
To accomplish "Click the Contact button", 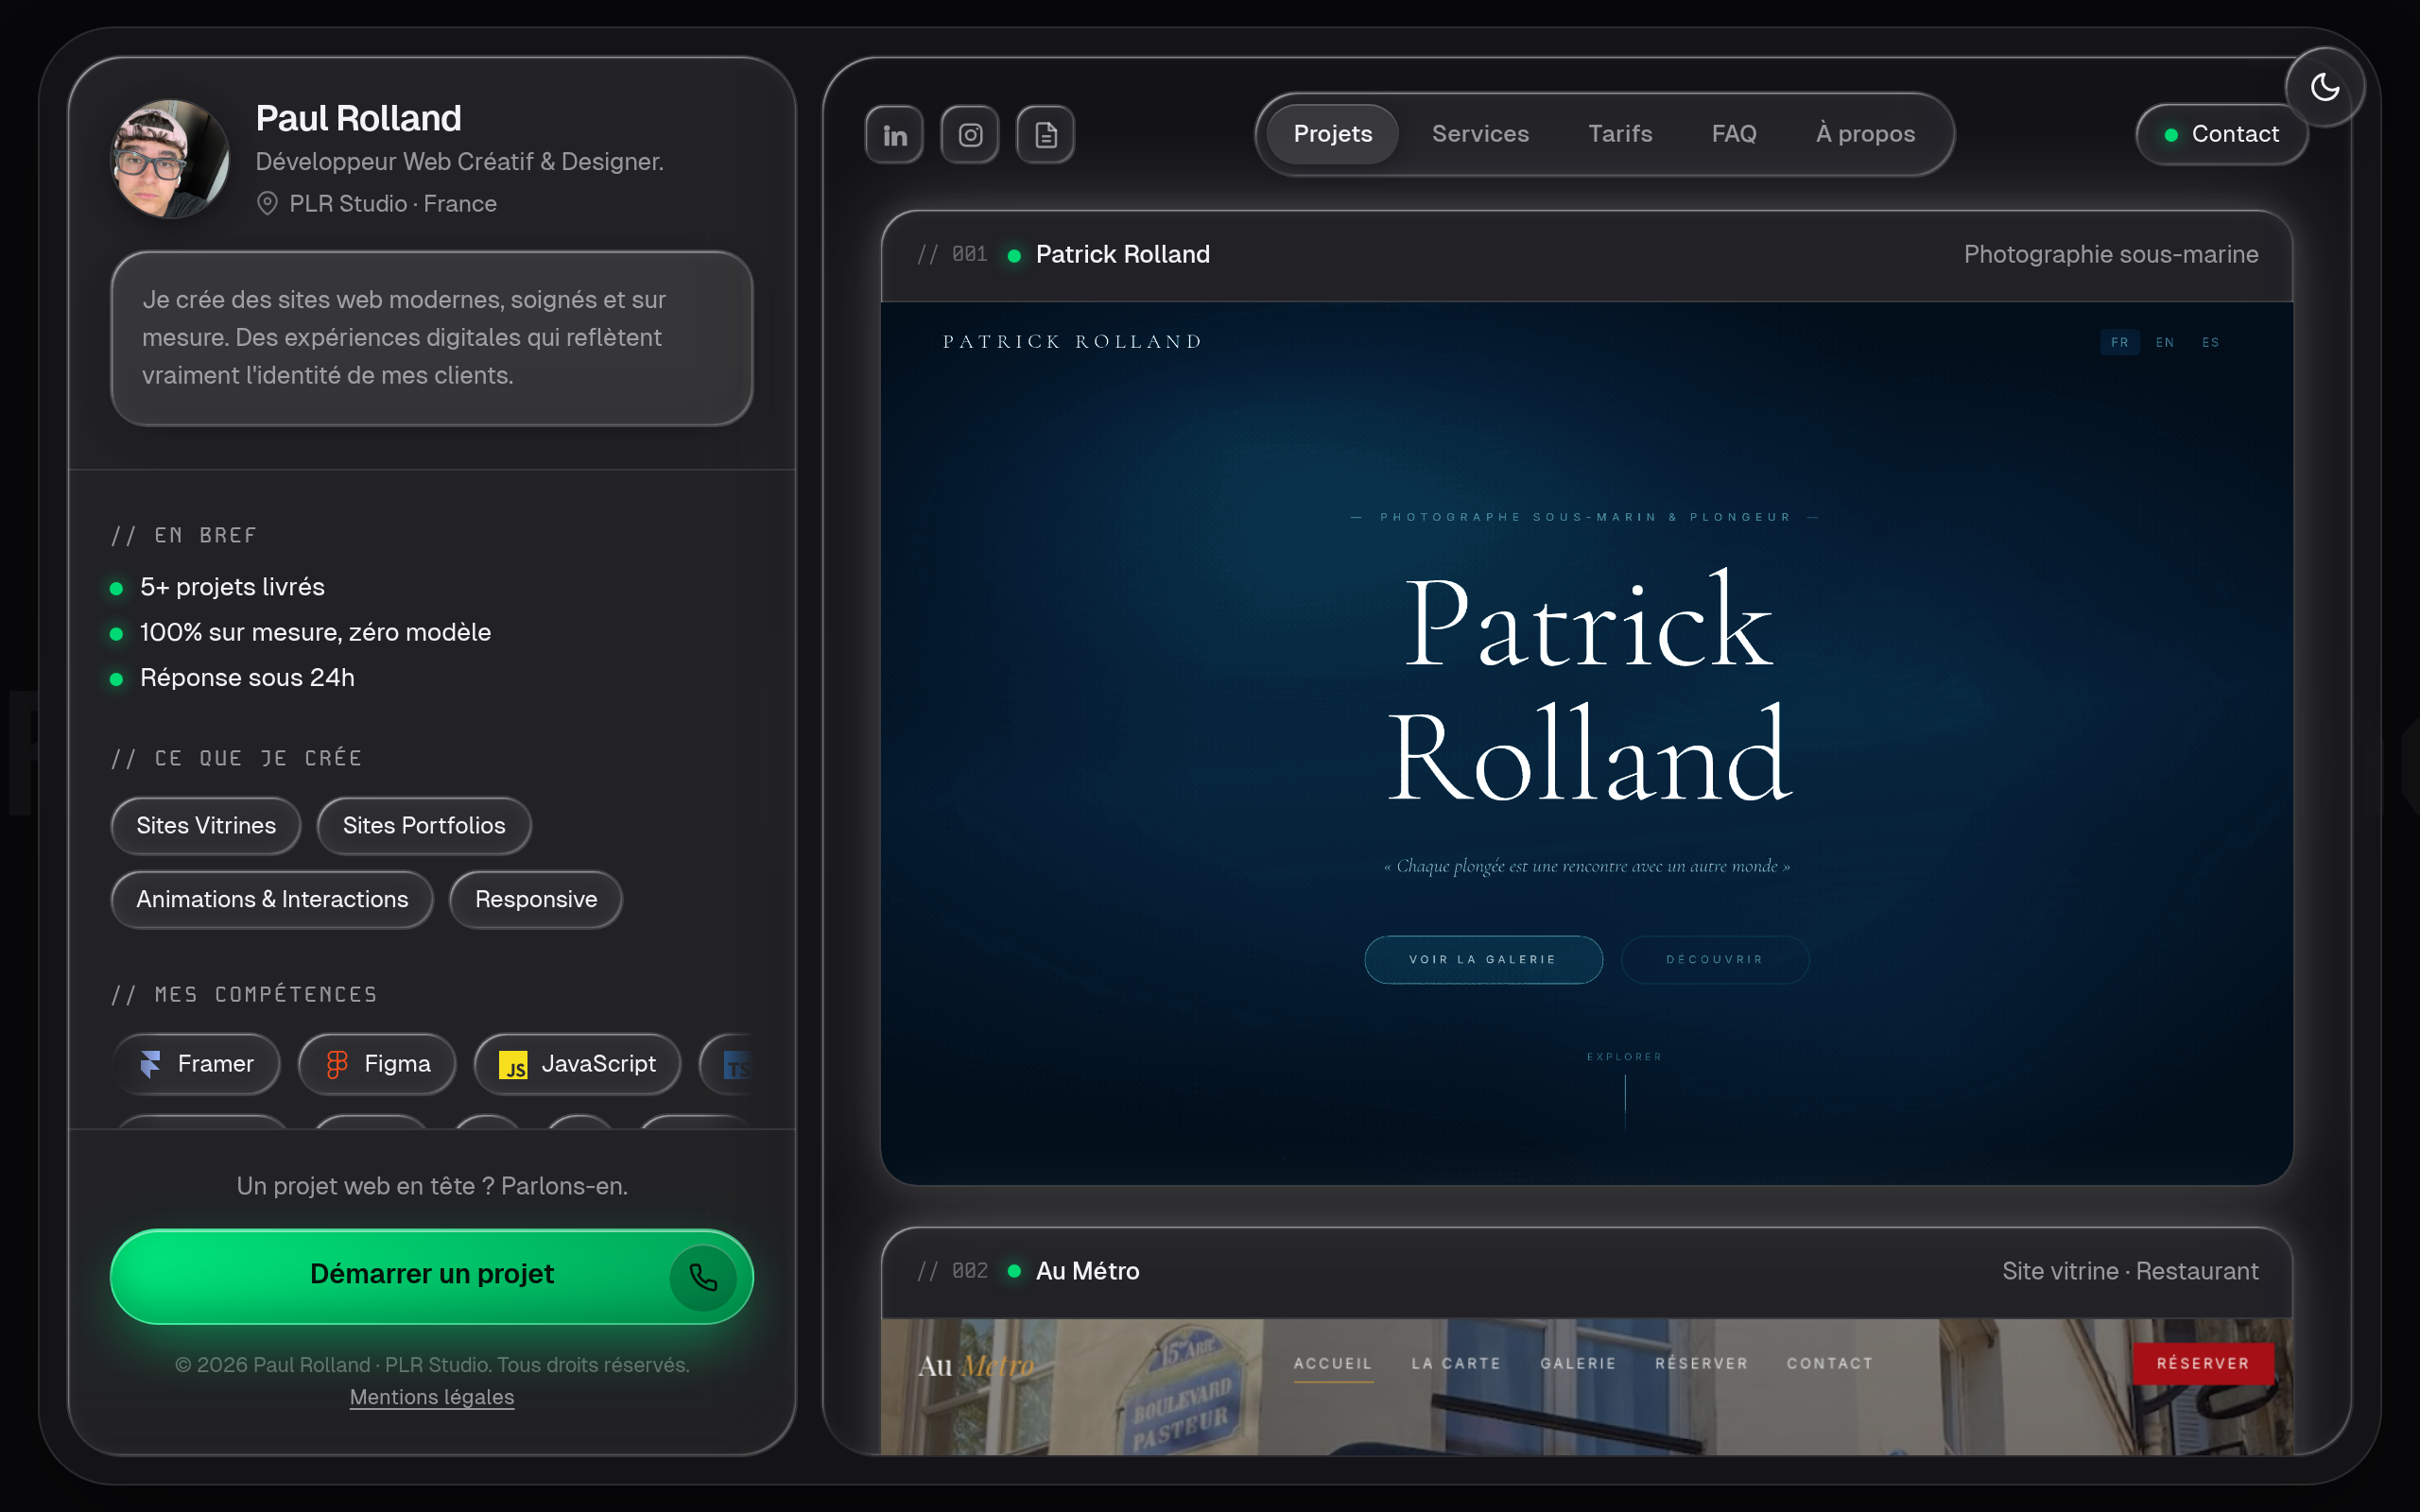I will [2222, 134].
